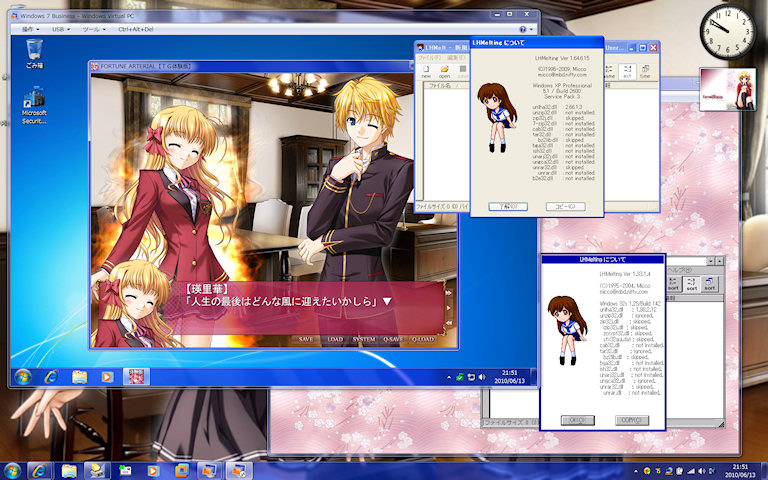Open the host Windows Start menu
The width and height of the screenshot is (768, 480).
tap(12, 471)
